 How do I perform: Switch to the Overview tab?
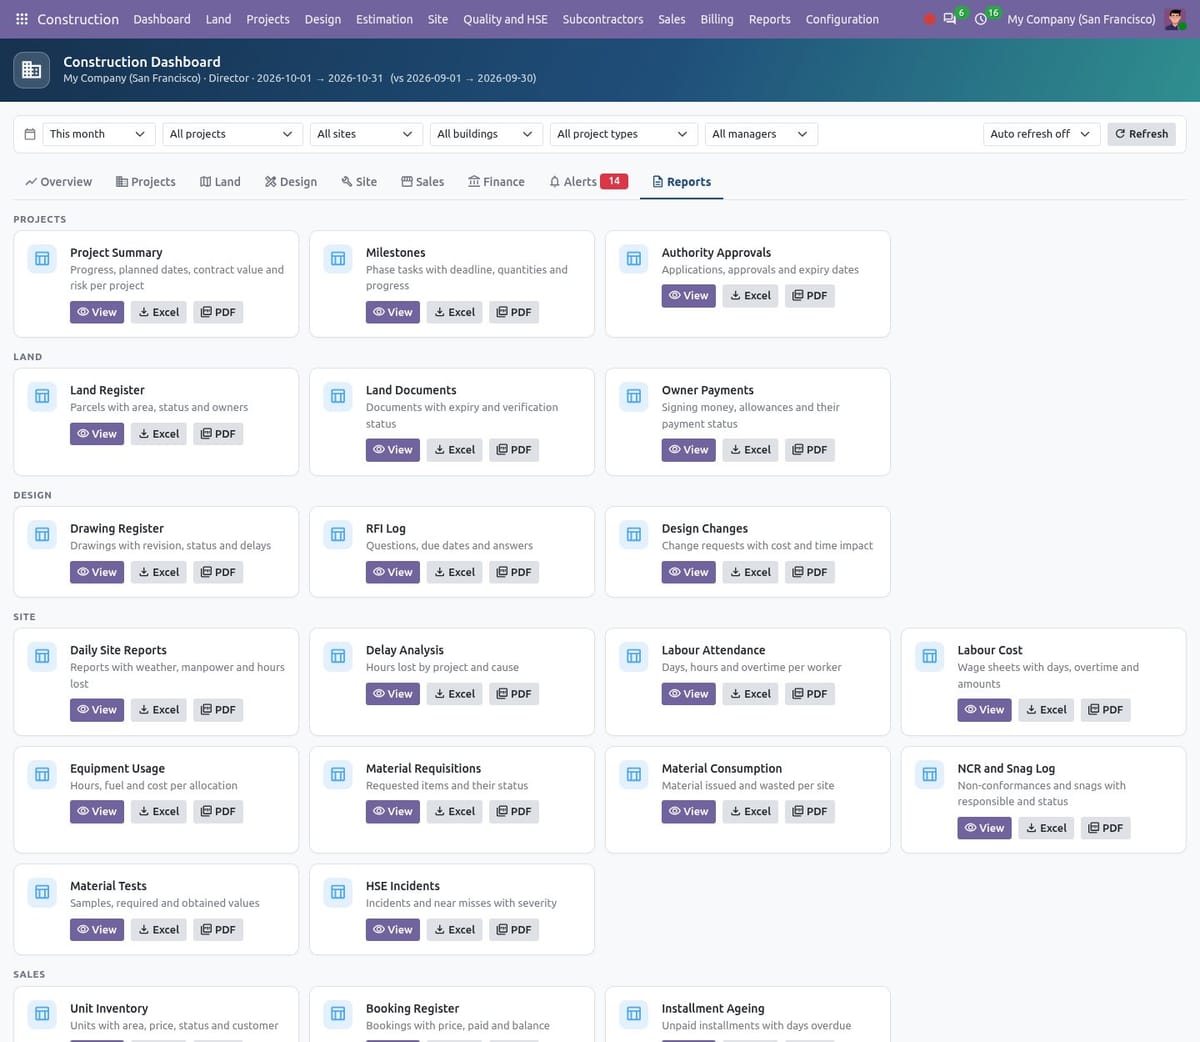coord(58,182)
